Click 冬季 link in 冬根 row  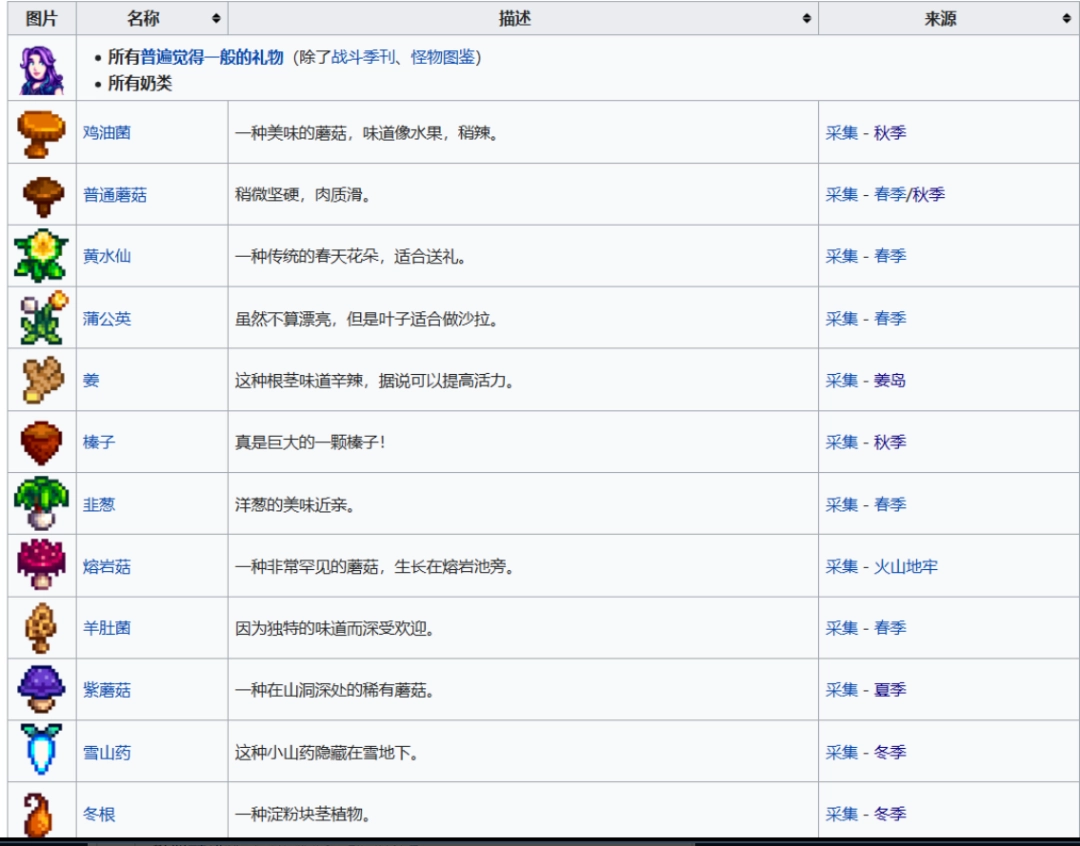pos(890,814)
